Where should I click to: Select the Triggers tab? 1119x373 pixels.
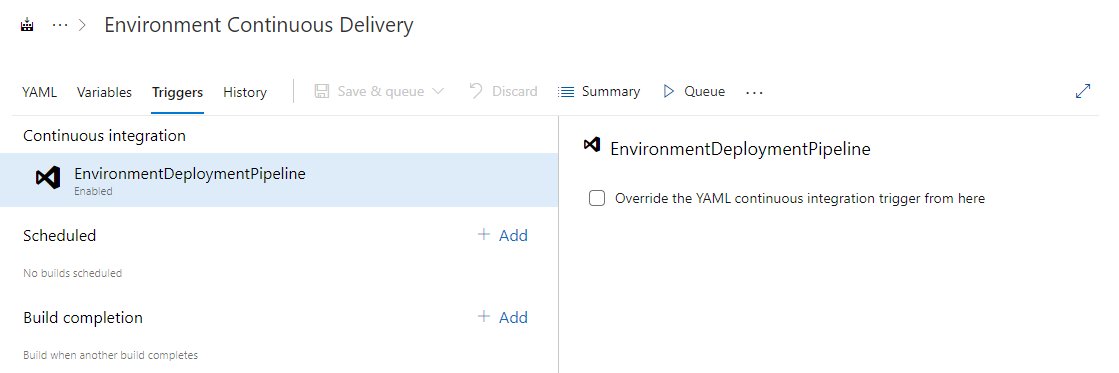[177, 92]
